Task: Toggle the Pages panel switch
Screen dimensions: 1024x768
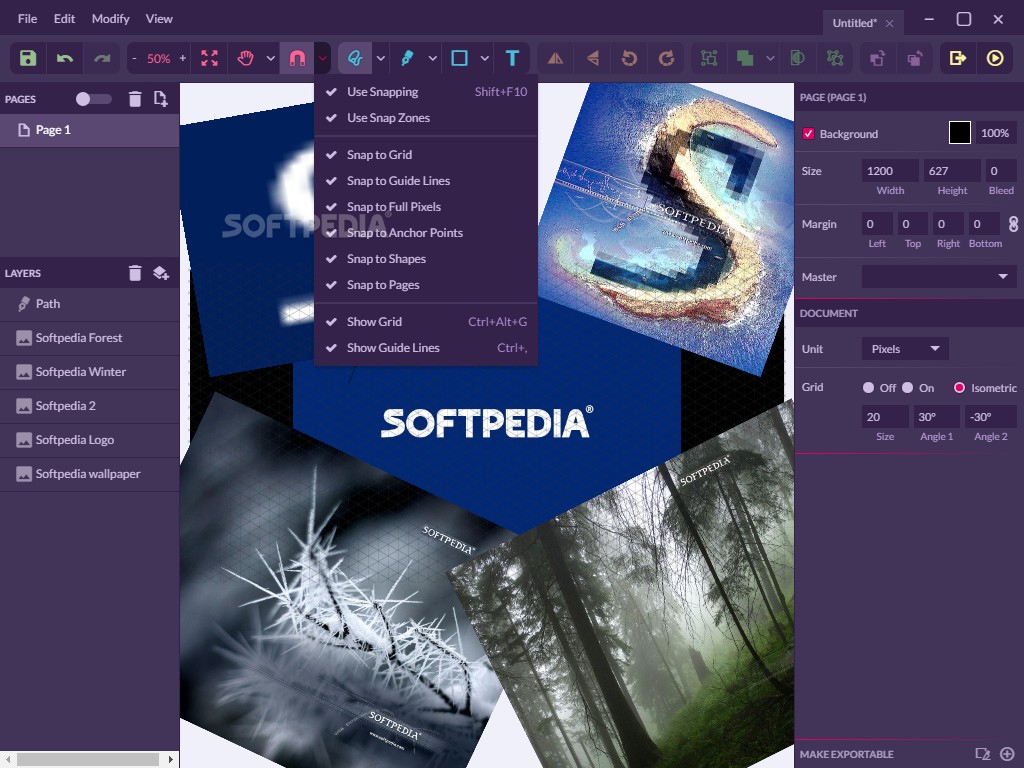Action: pos(93,99)
